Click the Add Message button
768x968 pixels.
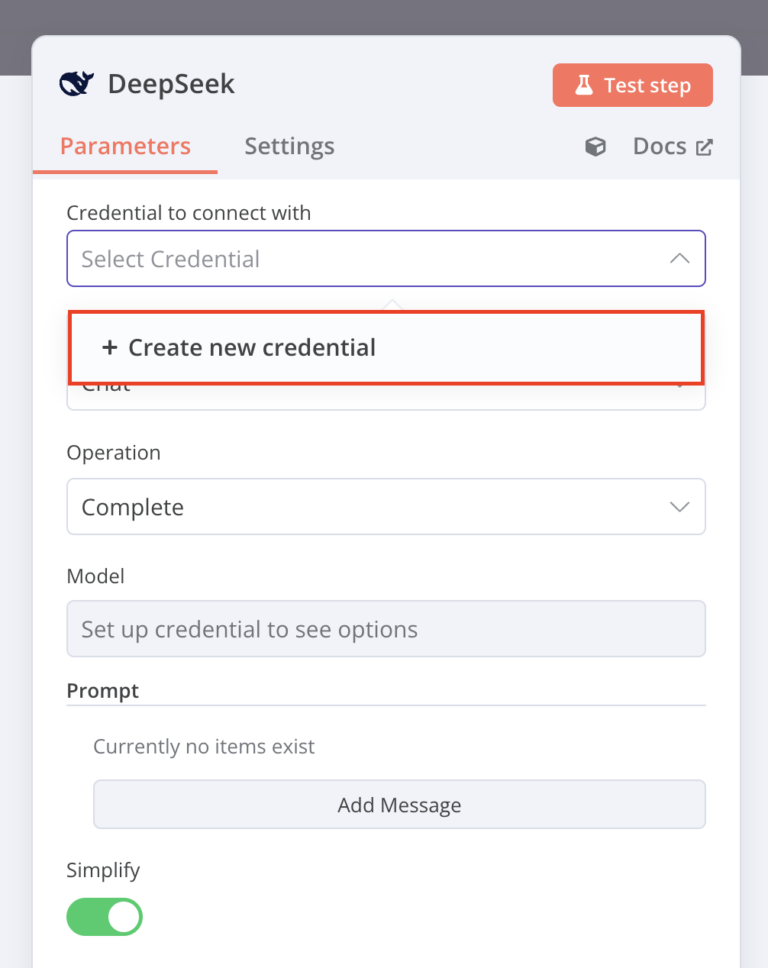399,804
